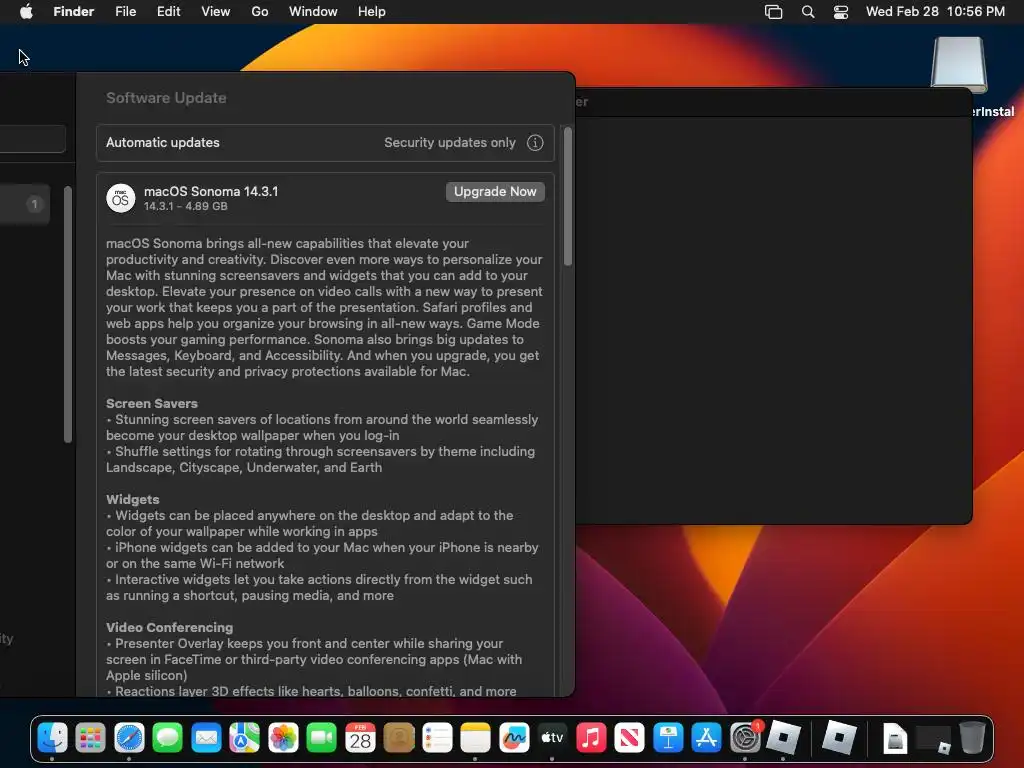Open the Go menu
Screen dimensions: 1024x768
(260, 12)
